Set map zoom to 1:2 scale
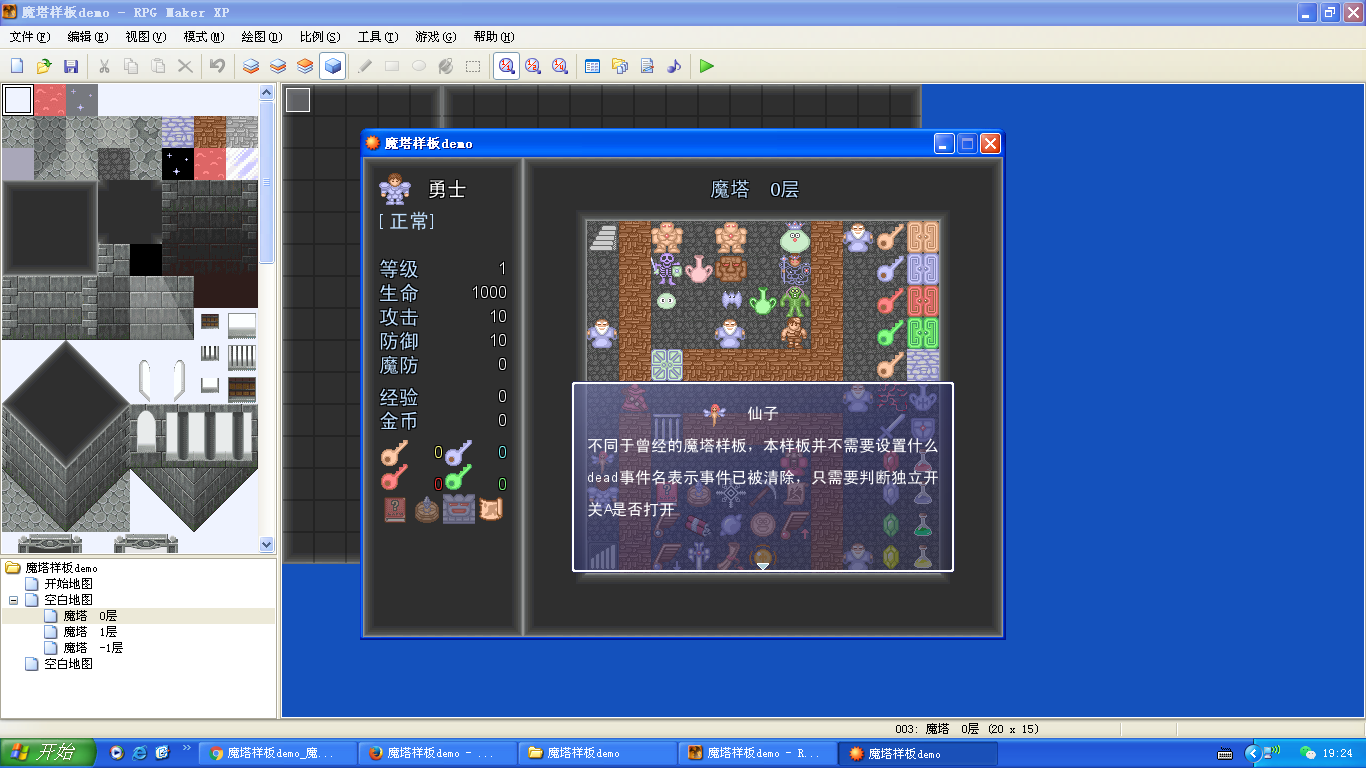 (533, 66)
